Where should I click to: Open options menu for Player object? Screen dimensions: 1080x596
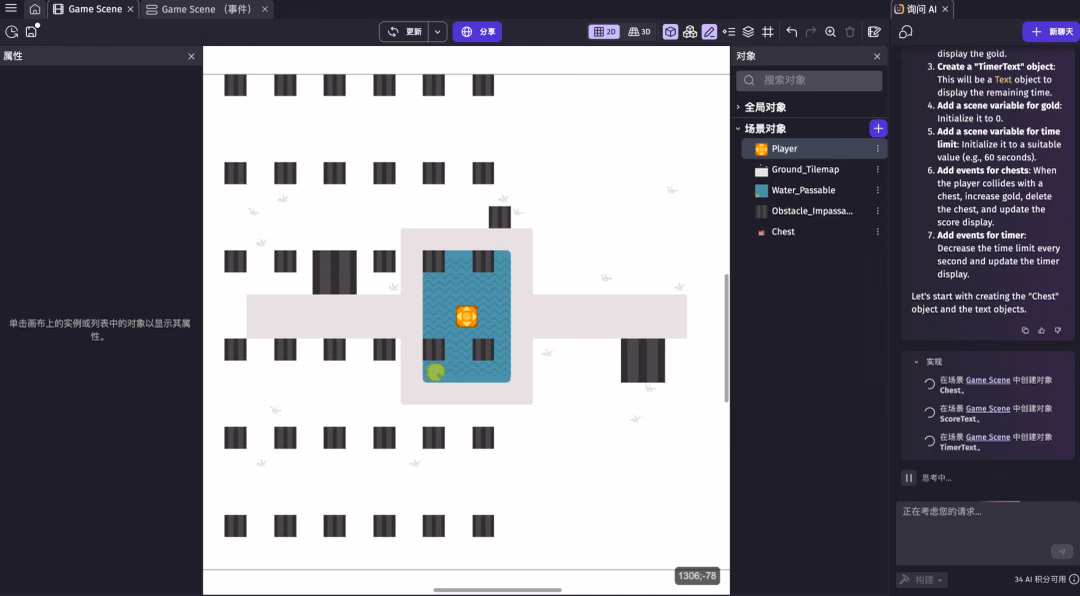878,149
